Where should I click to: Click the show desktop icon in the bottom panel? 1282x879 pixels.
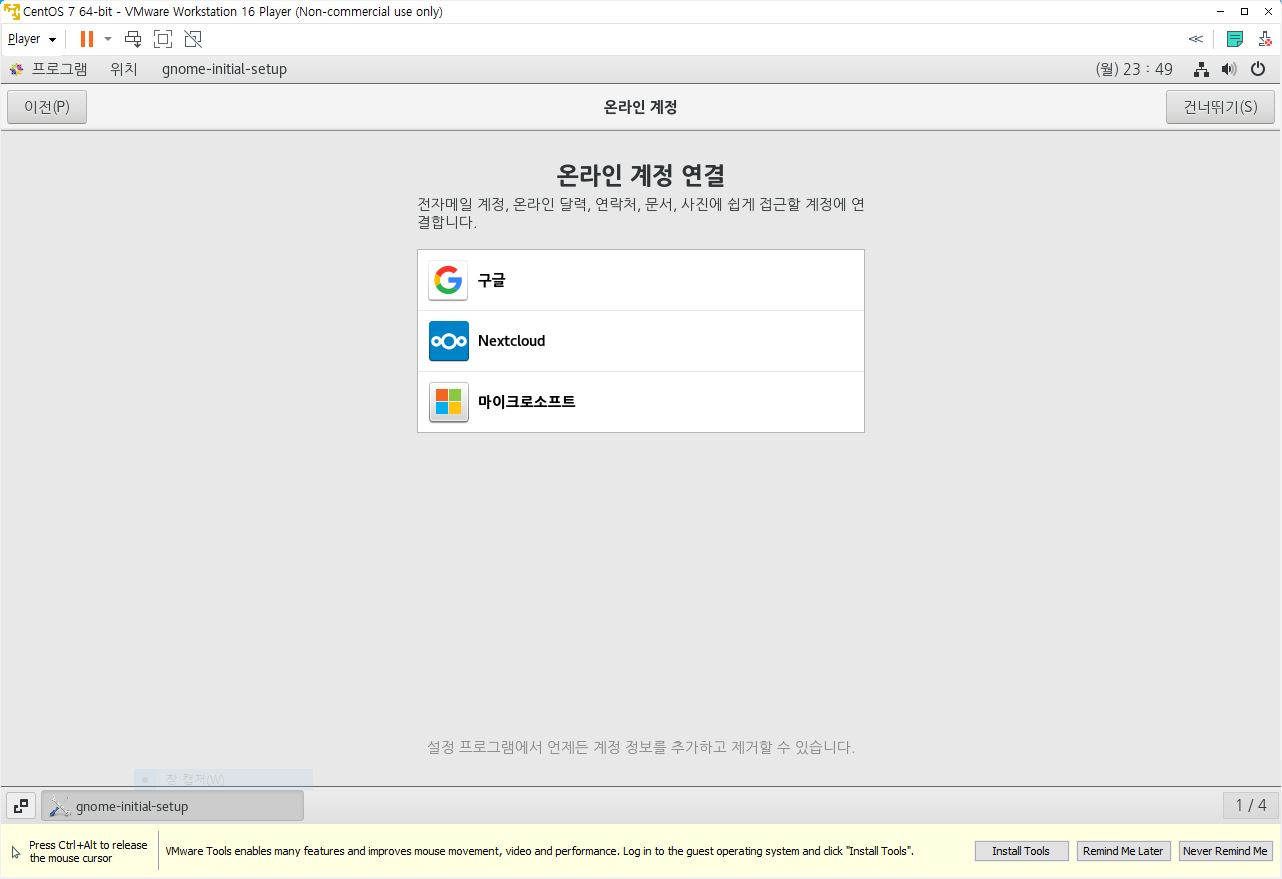[21, 805]
